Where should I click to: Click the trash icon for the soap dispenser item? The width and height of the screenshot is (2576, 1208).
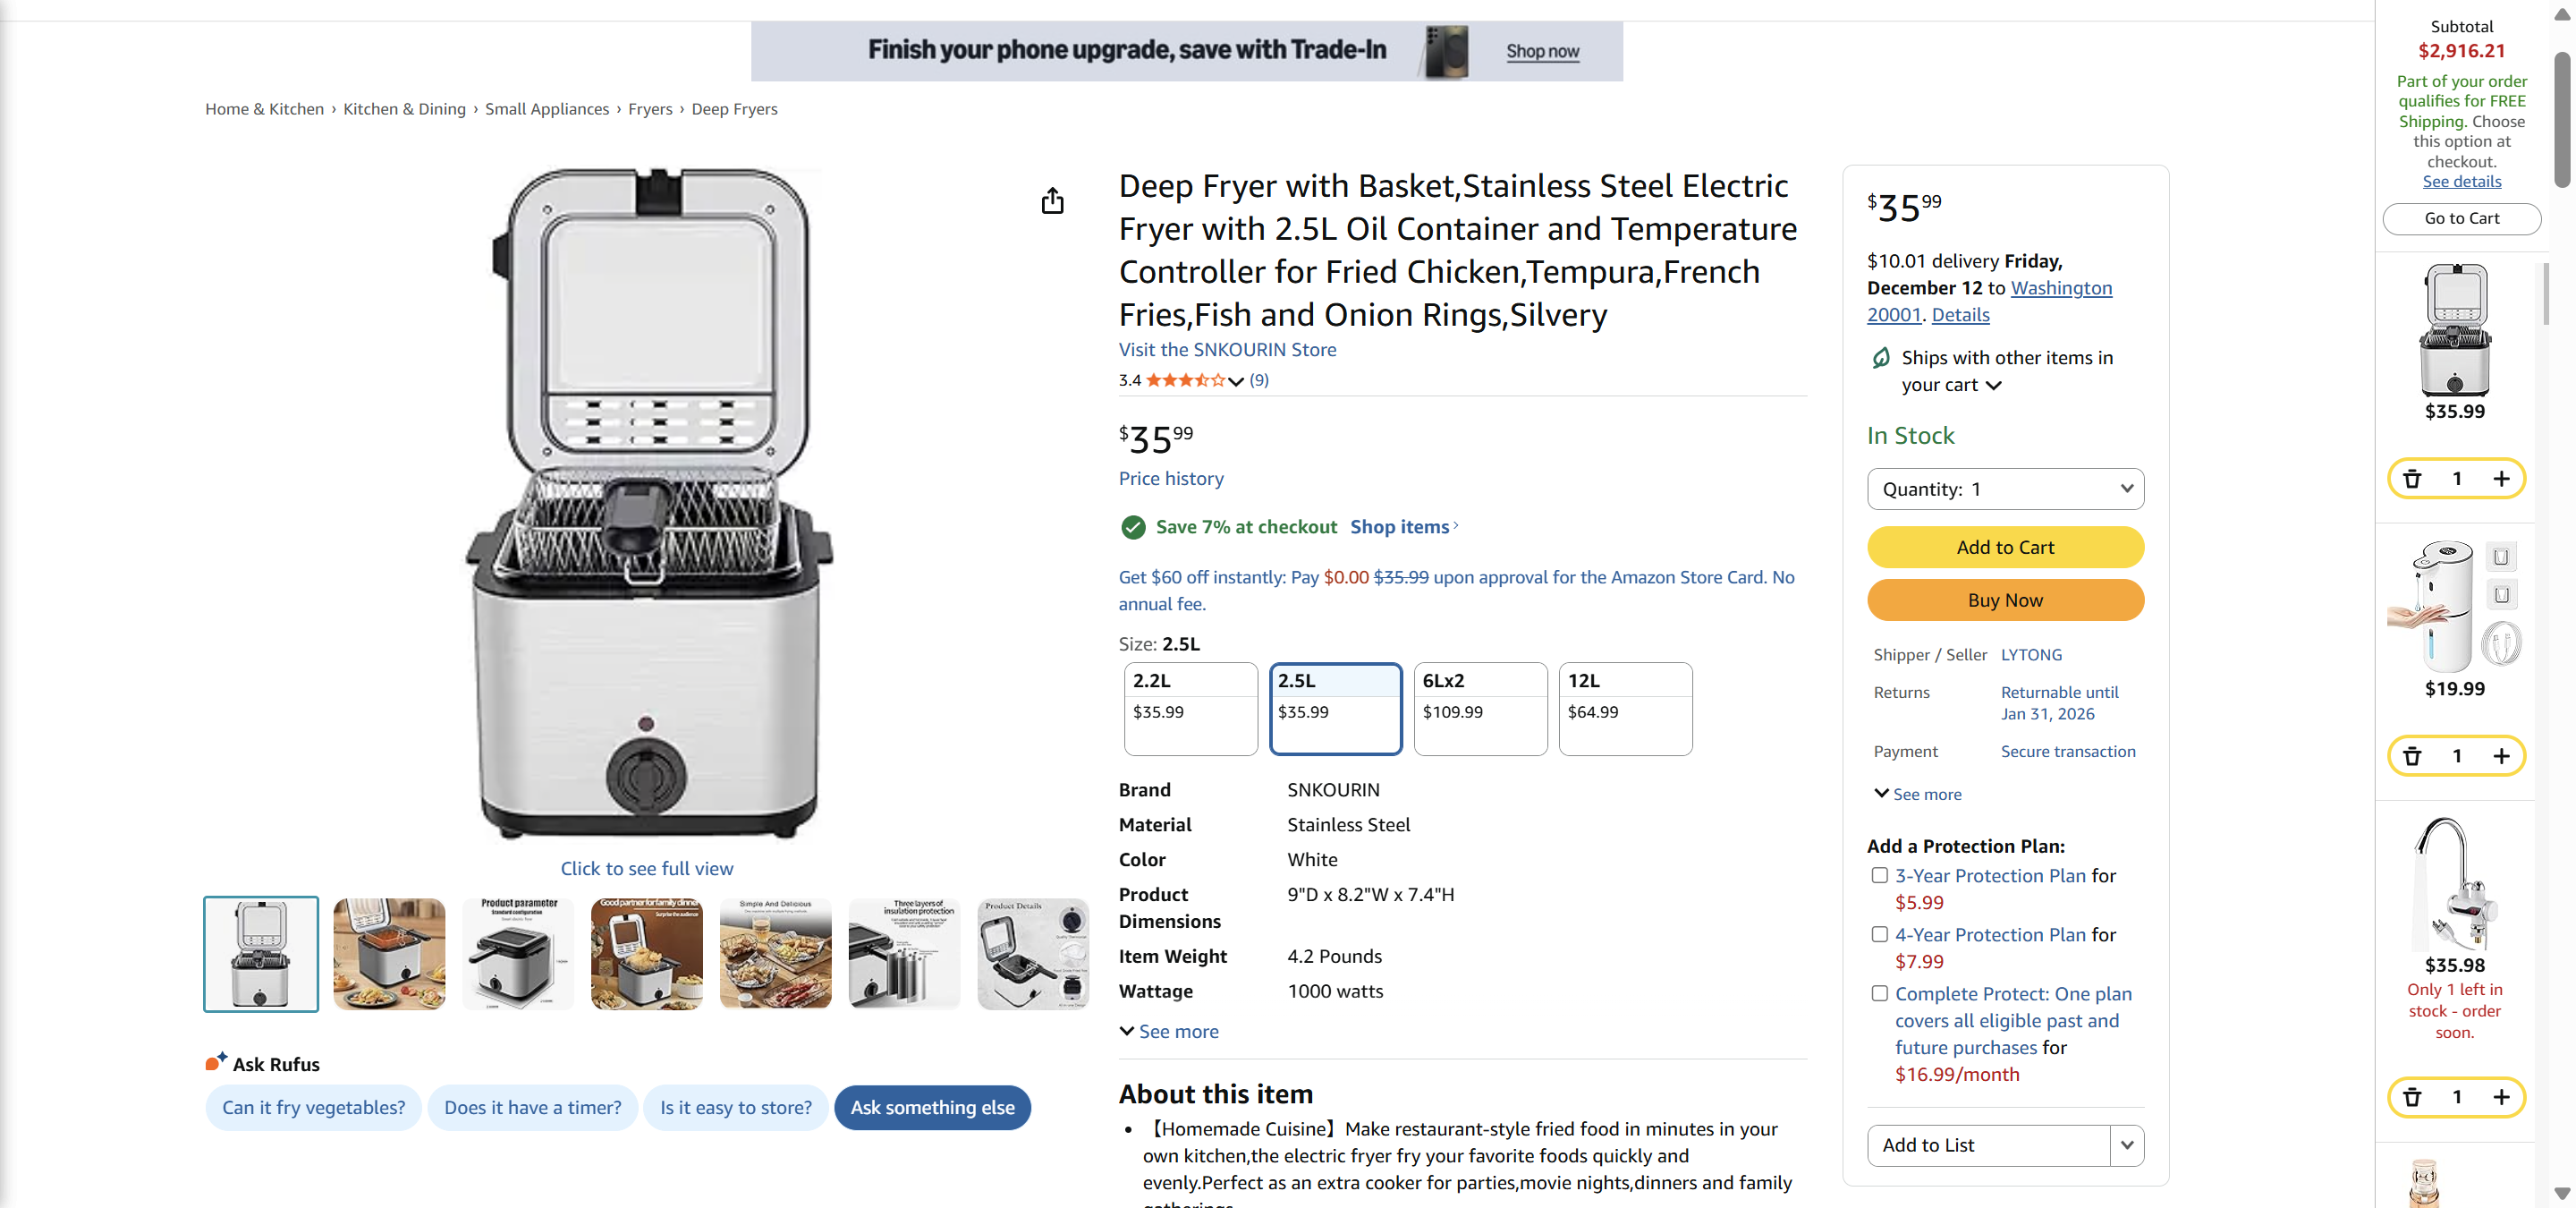point(2412,756)
